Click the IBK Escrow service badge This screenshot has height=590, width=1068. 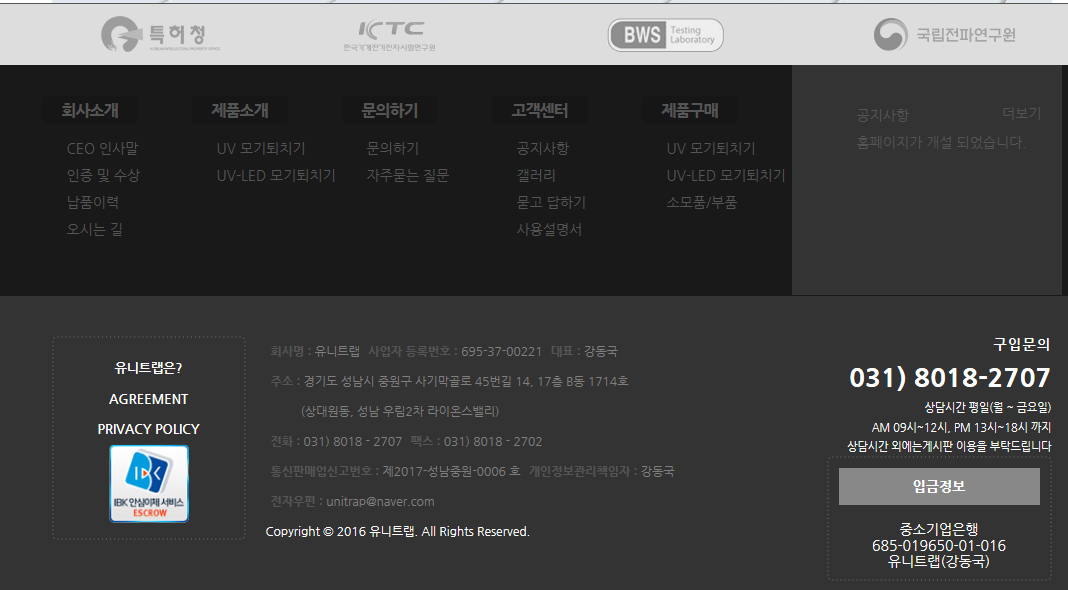(x=149, y=484)
